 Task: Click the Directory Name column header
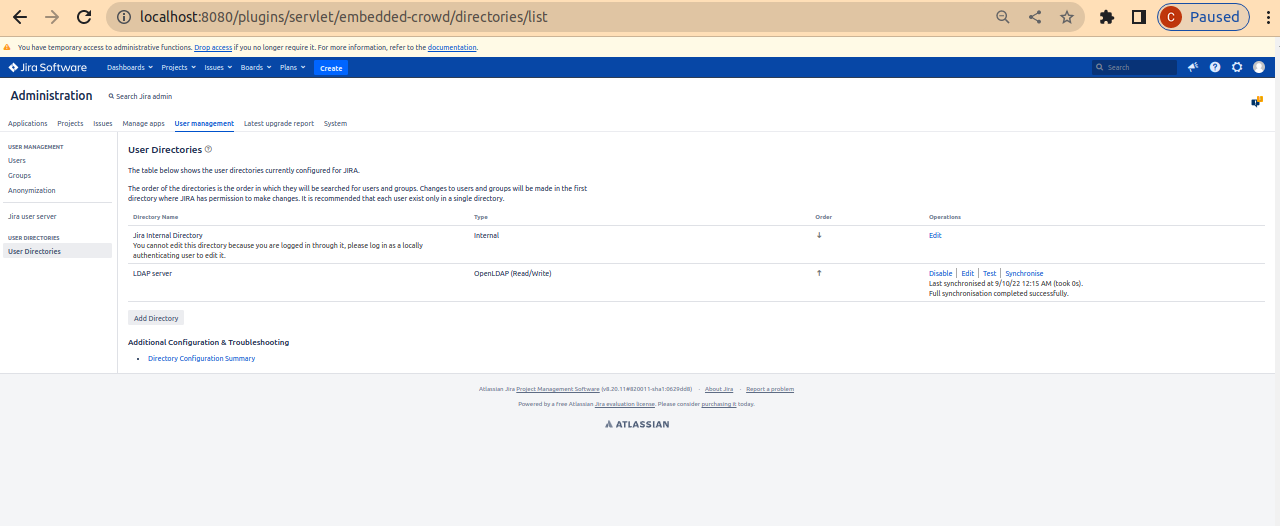(155, 217)
